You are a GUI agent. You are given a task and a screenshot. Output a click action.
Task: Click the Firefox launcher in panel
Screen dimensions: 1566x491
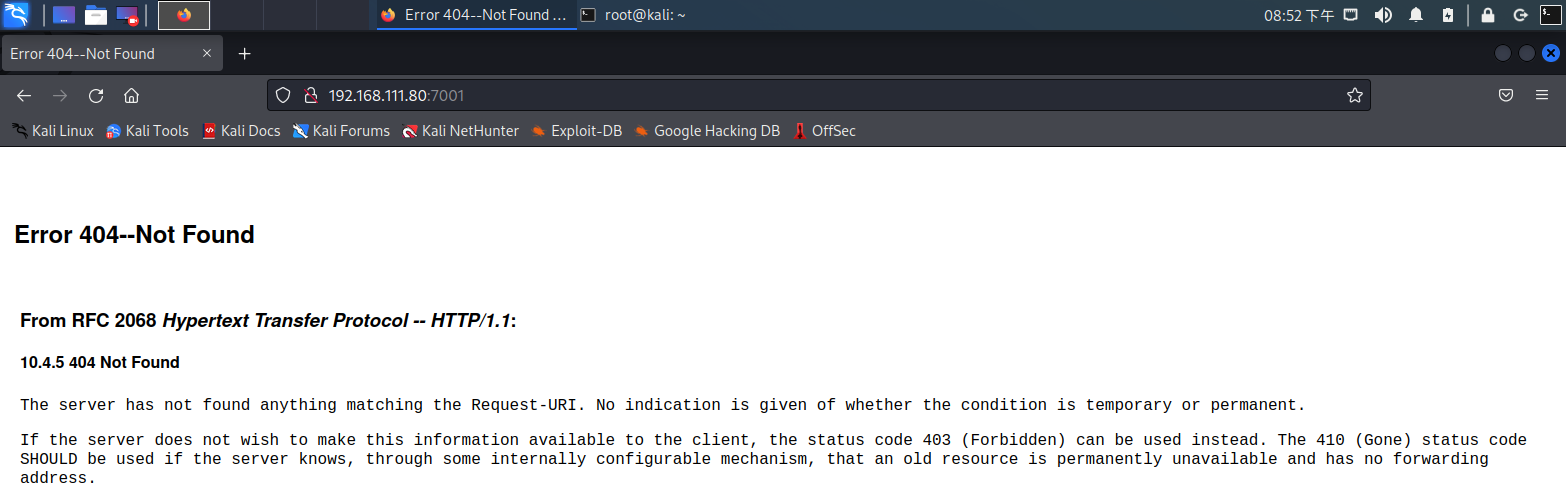pyautogui.click(x=184, y=15)
